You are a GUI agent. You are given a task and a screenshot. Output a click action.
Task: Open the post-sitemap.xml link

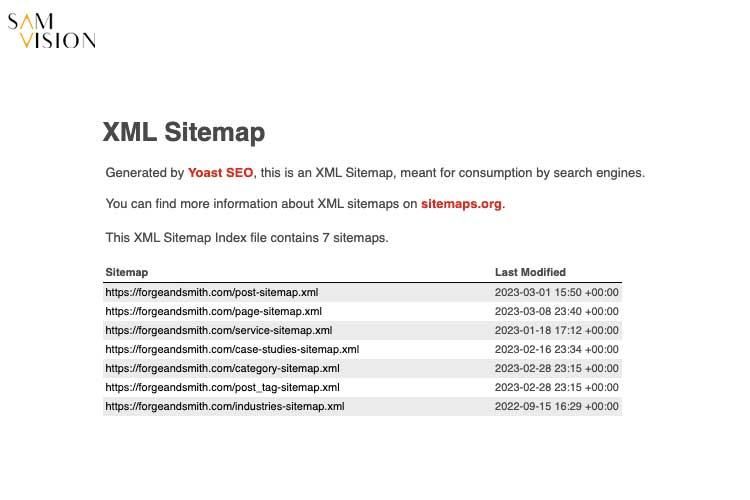(x=212, y=292)
